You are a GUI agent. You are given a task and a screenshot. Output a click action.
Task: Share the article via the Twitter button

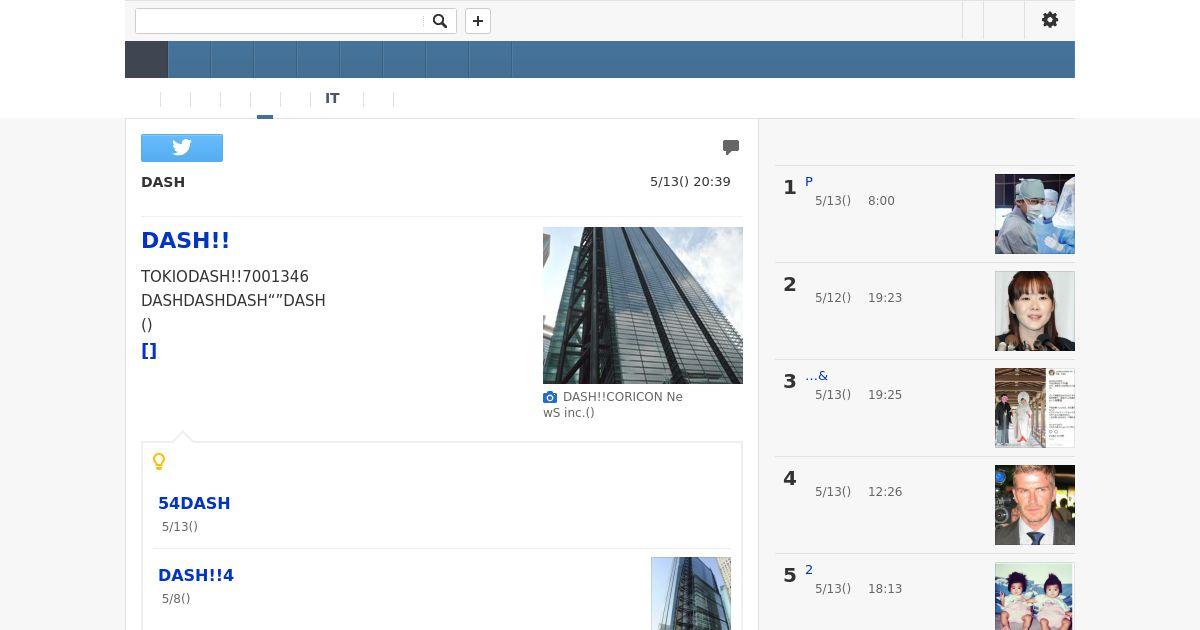[182, 148]
